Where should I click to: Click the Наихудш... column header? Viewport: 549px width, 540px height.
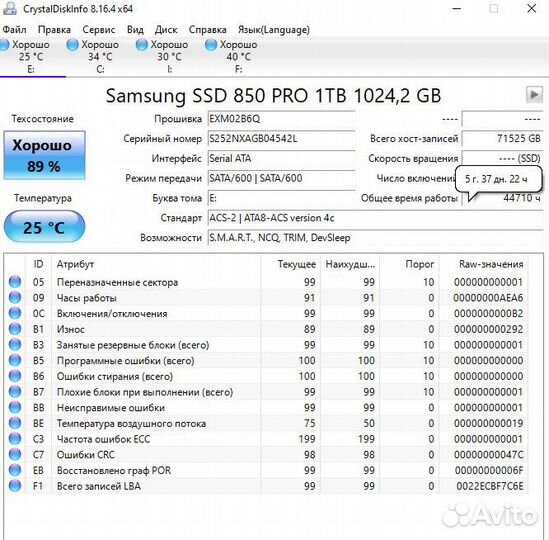350,264
